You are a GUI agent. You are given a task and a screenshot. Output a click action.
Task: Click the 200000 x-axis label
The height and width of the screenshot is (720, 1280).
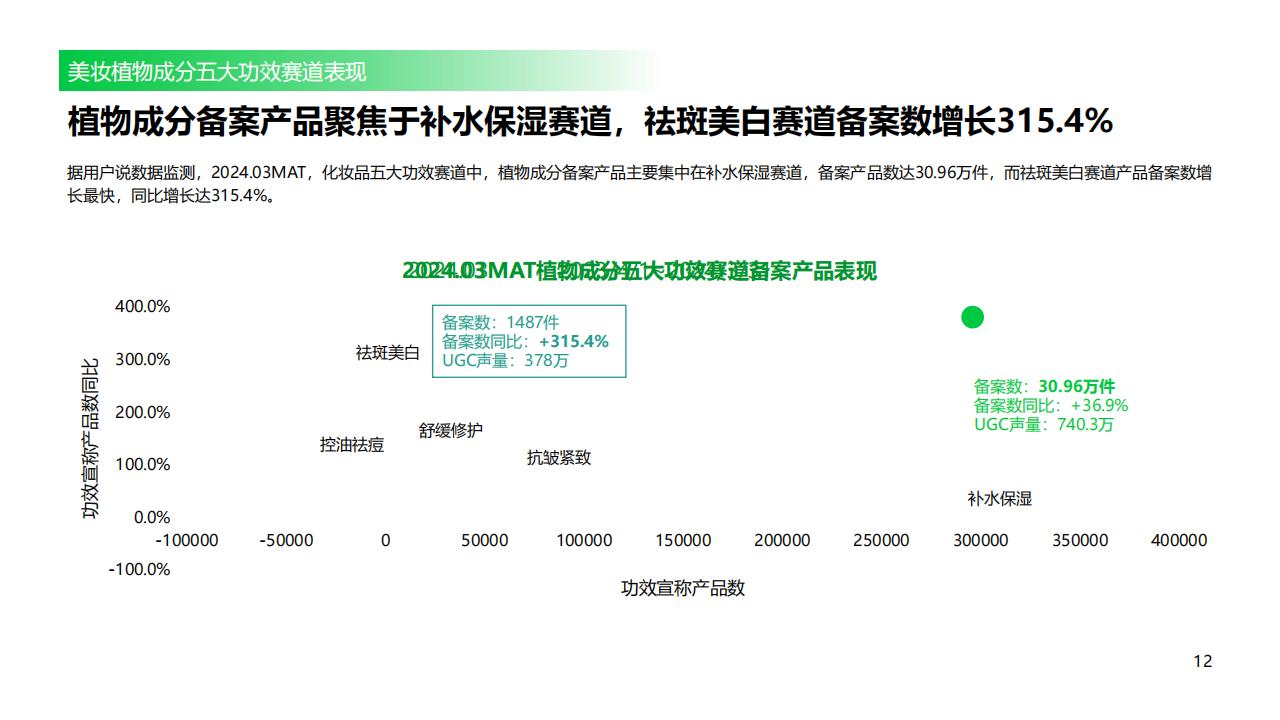point(782,540)
